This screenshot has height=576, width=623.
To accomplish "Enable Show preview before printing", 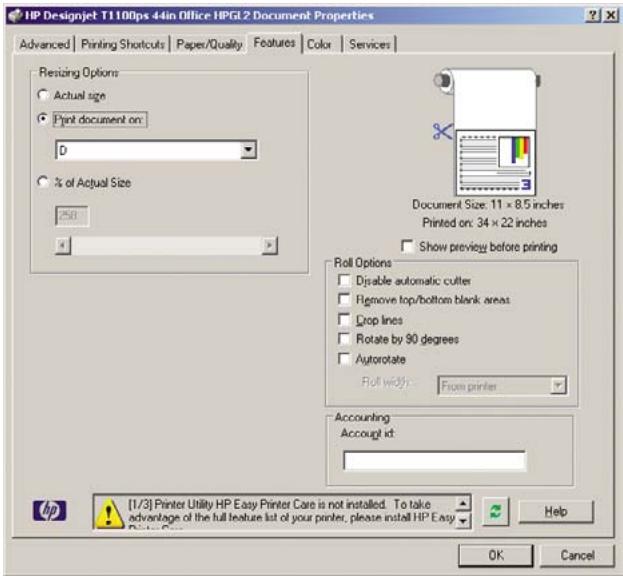I will point(407,246).
